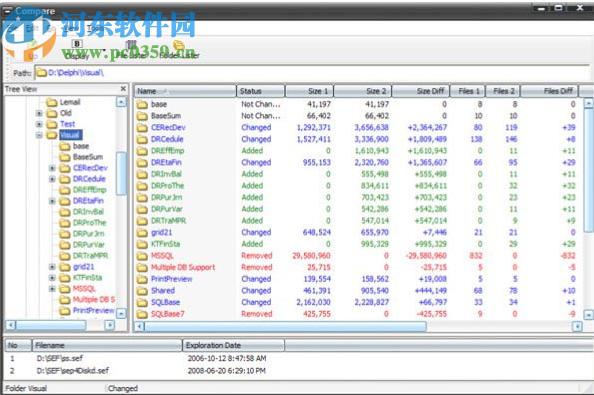The height and width of the screenshot is (395, 594).
Task: Click Size 1 value 29,580,960
Action: [x=311, y=256]
